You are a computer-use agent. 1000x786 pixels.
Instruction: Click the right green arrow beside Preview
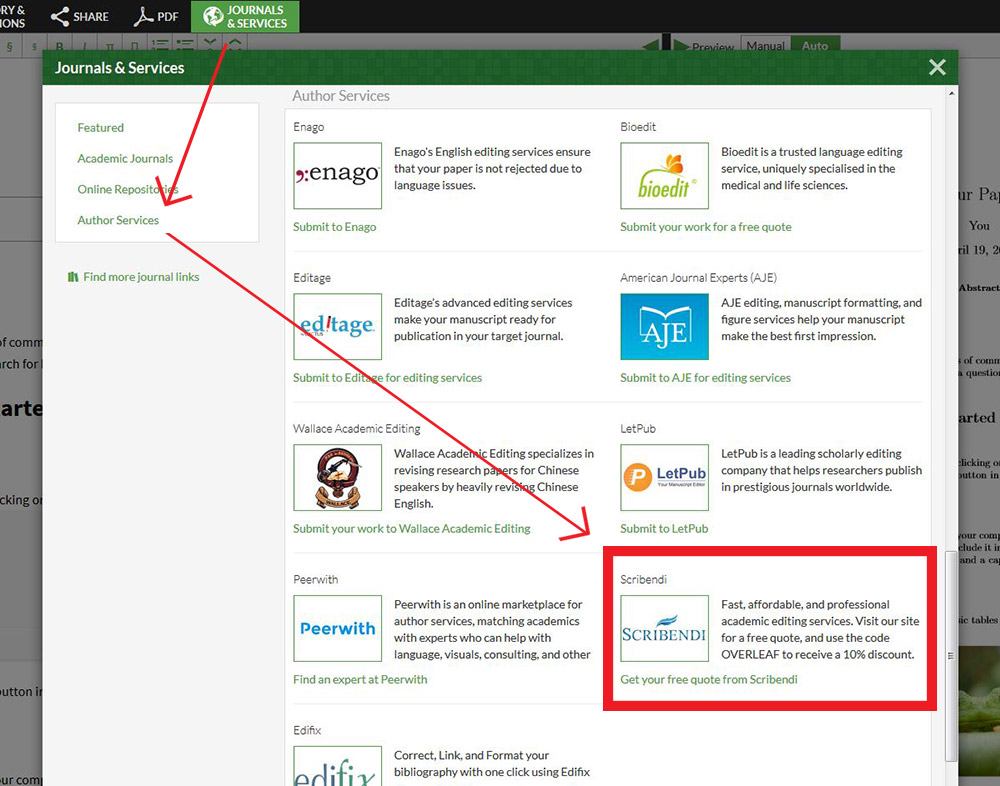681,45
